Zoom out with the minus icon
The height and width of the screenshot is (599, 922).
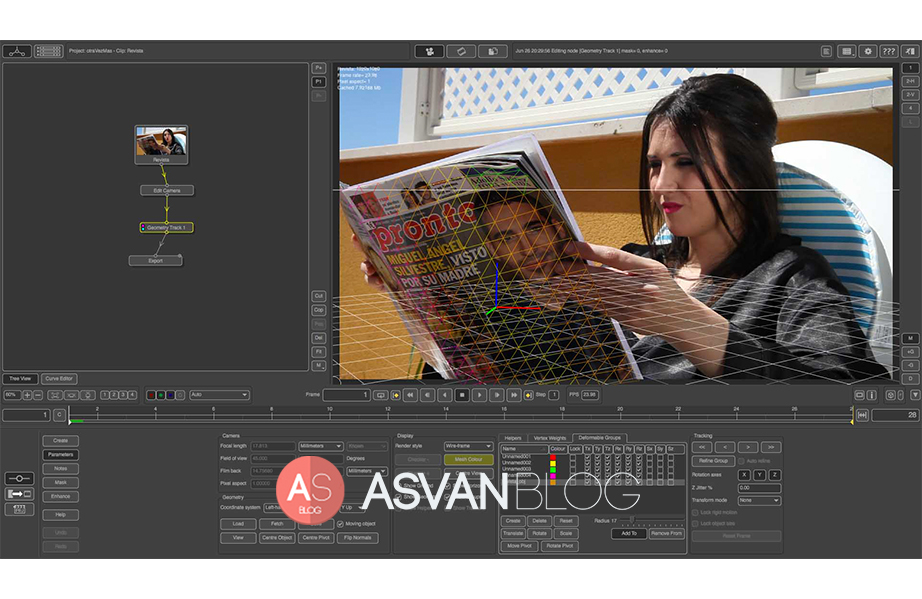(38, 395)
